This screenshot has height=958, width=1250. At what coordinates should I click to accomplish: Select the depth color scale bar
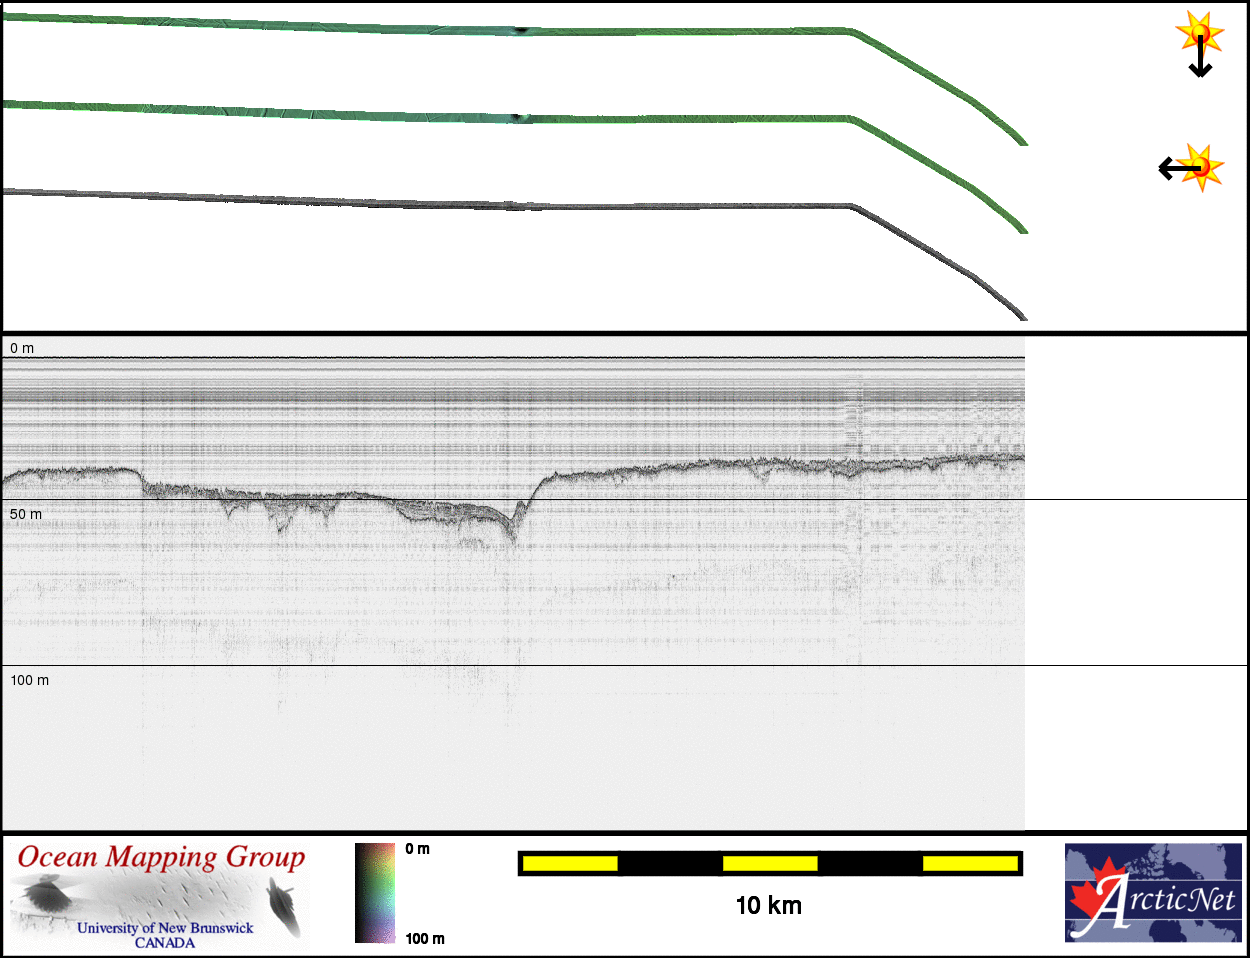375,893
